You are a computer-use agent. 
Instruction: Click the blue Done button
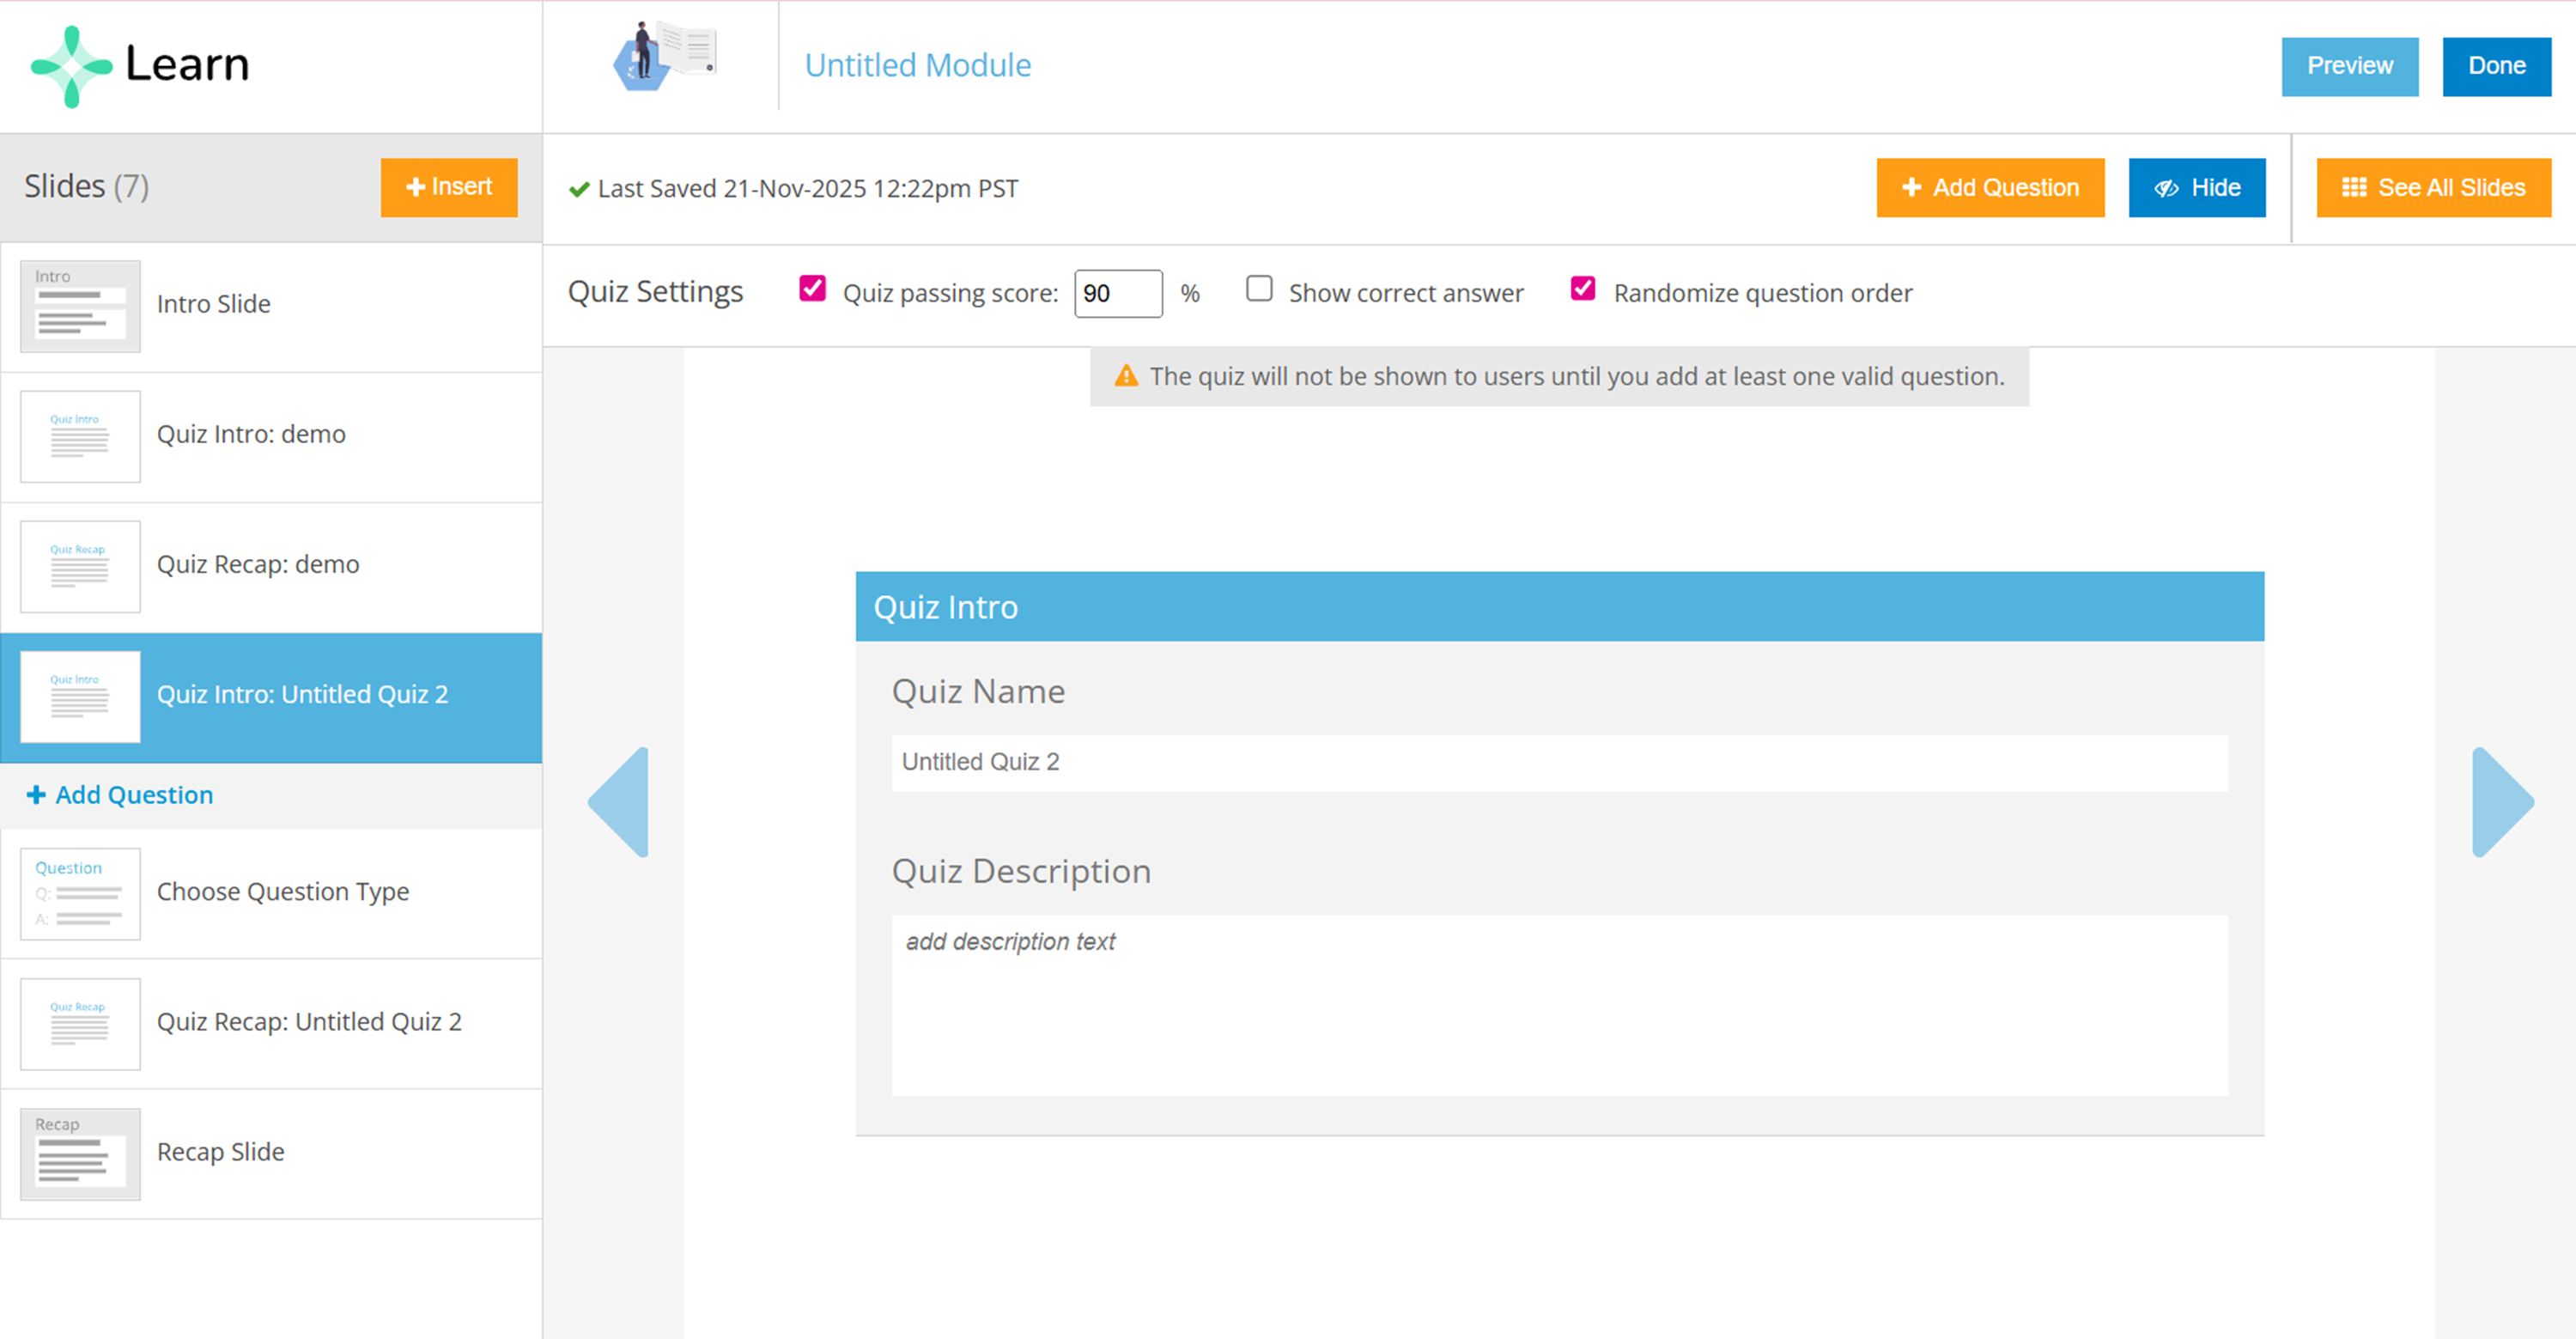click(x=2496, y=66)
